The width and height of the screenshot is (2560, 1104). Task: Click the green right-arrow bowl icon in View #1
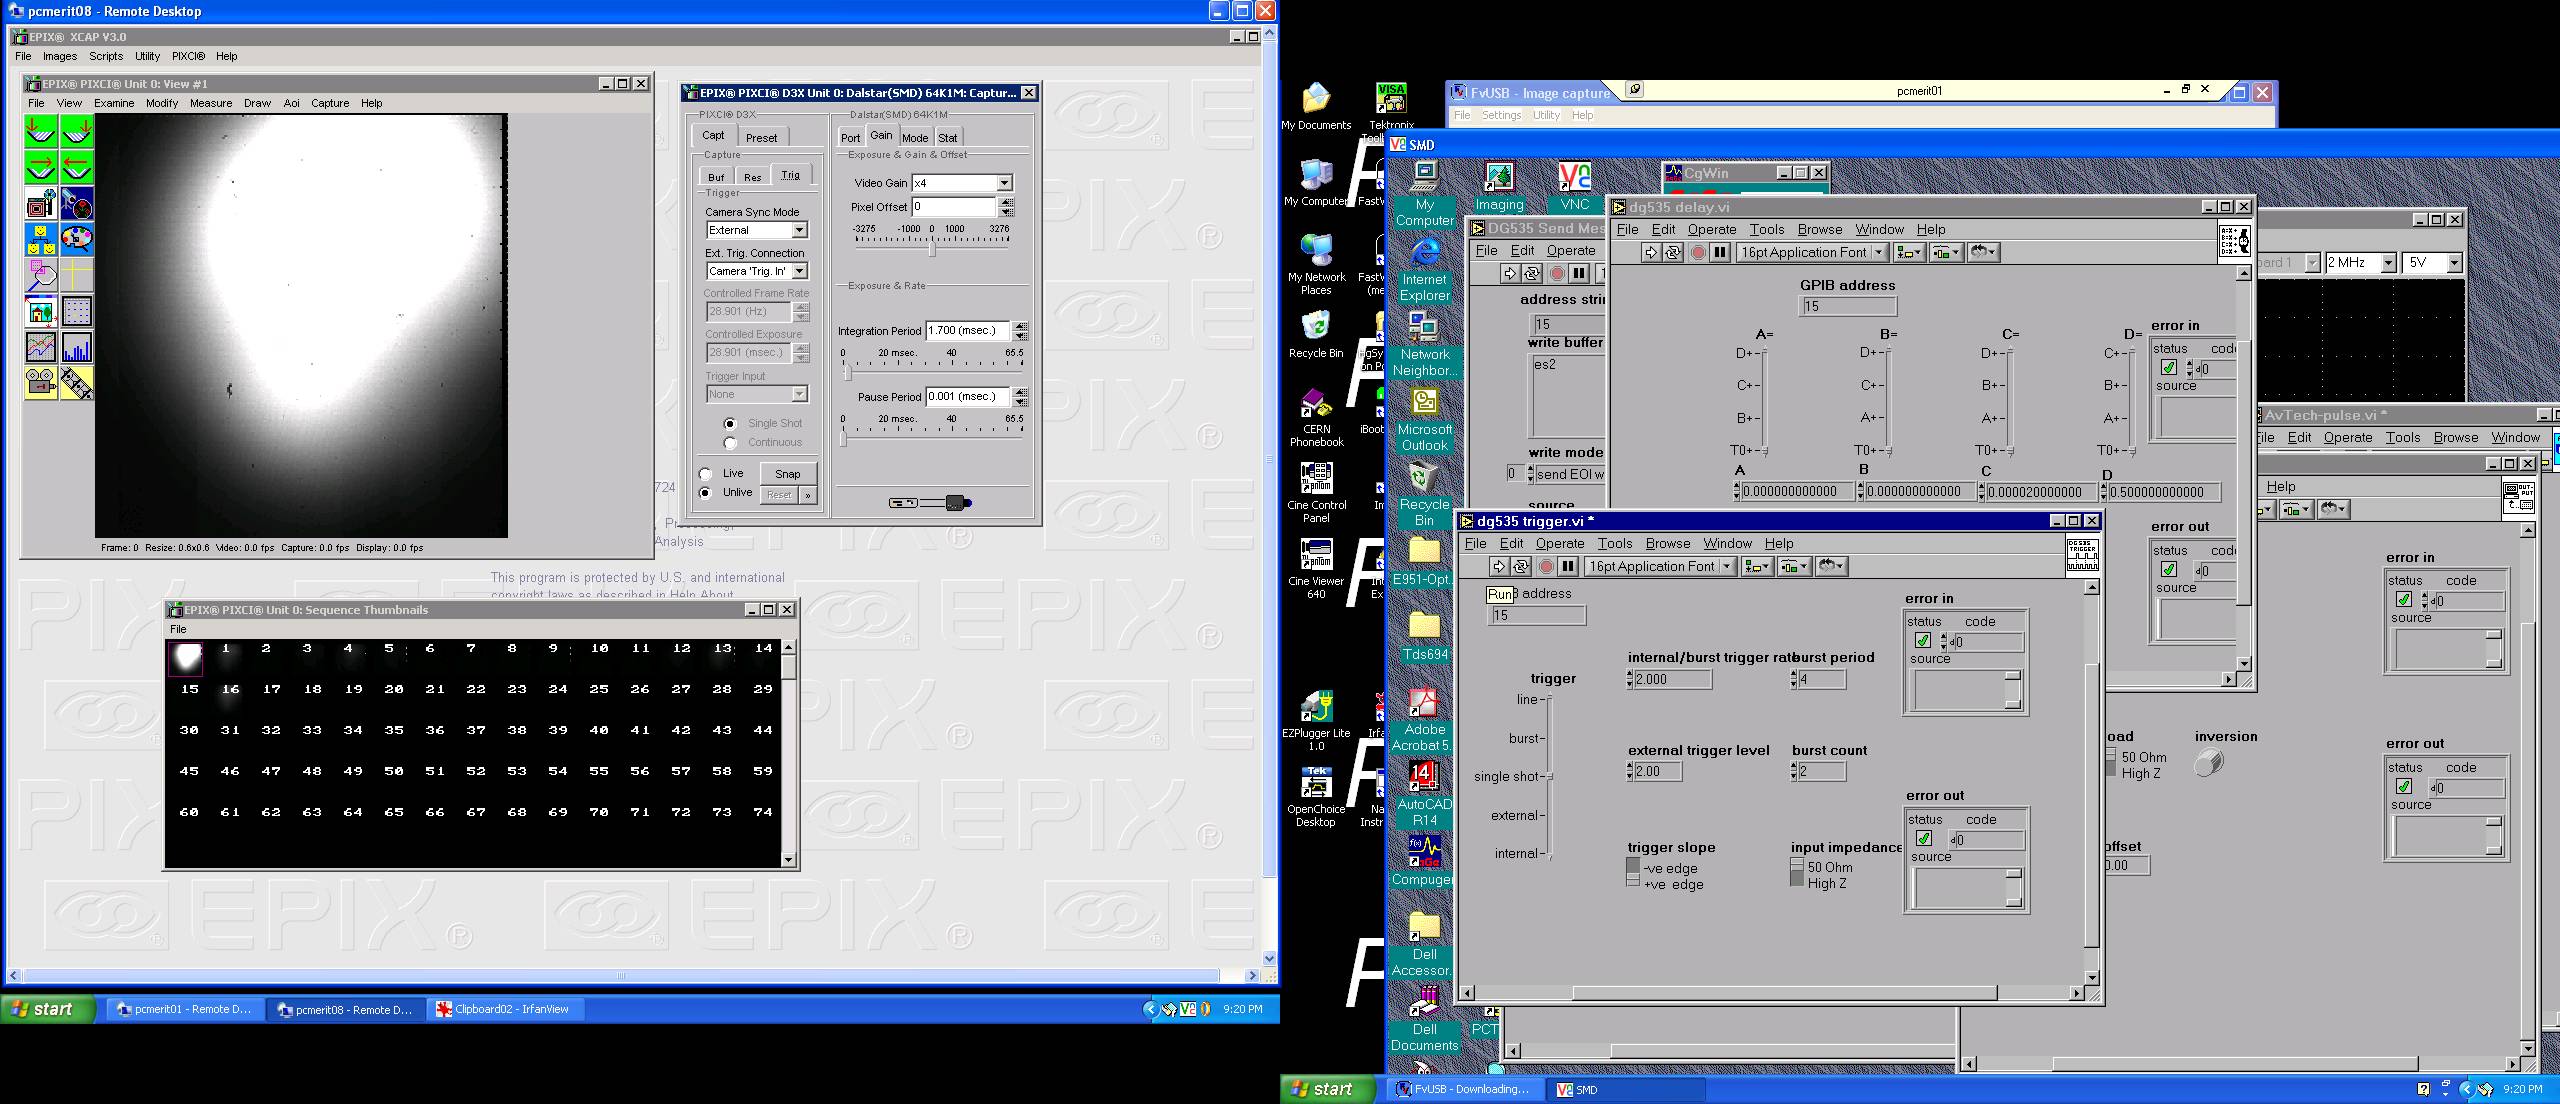[x=41, y=167]
